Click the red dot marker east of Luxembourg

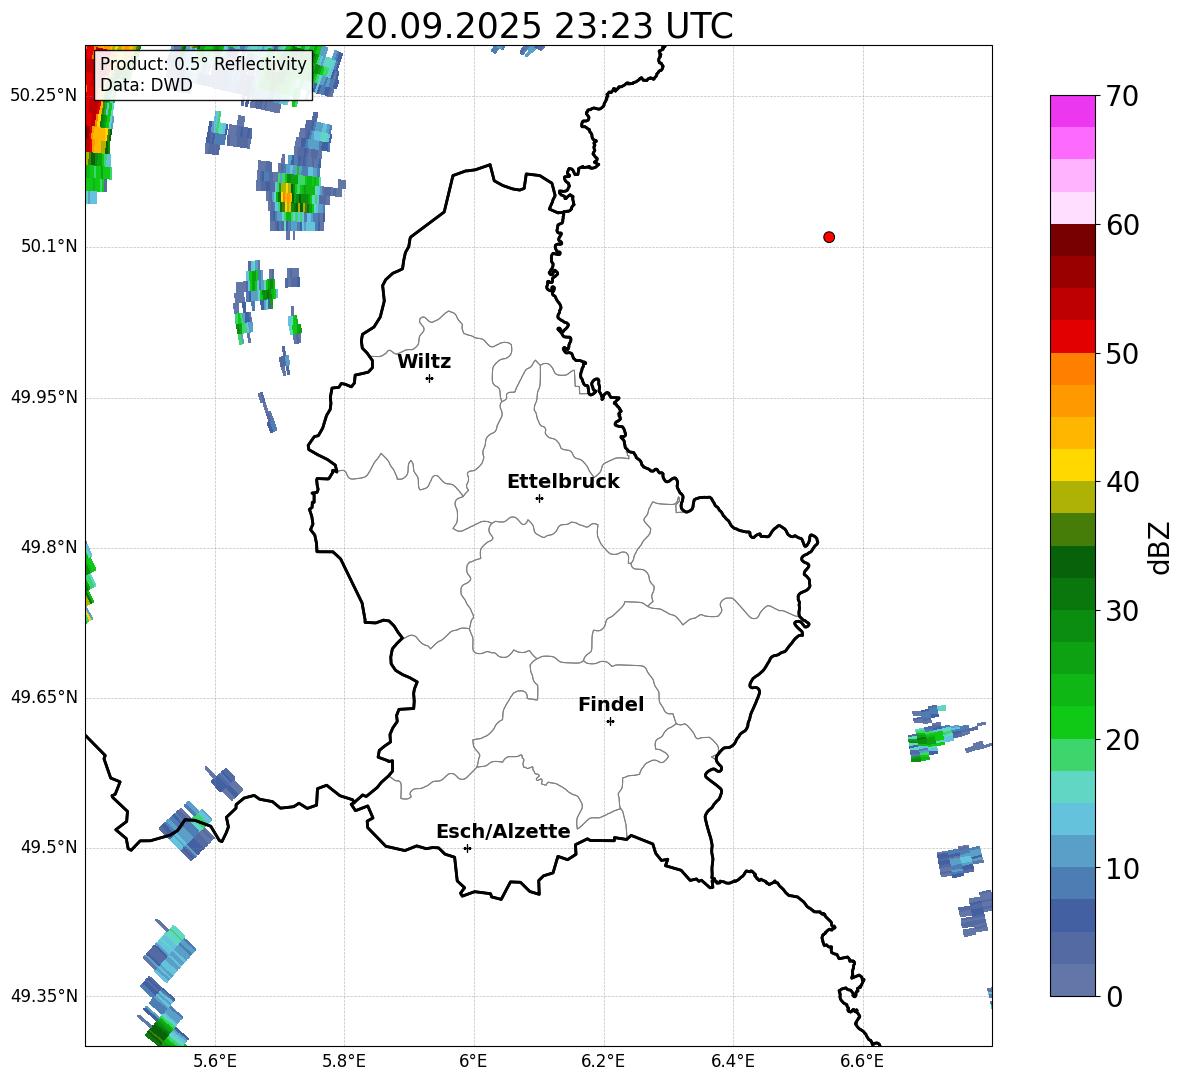click(829, 237)
